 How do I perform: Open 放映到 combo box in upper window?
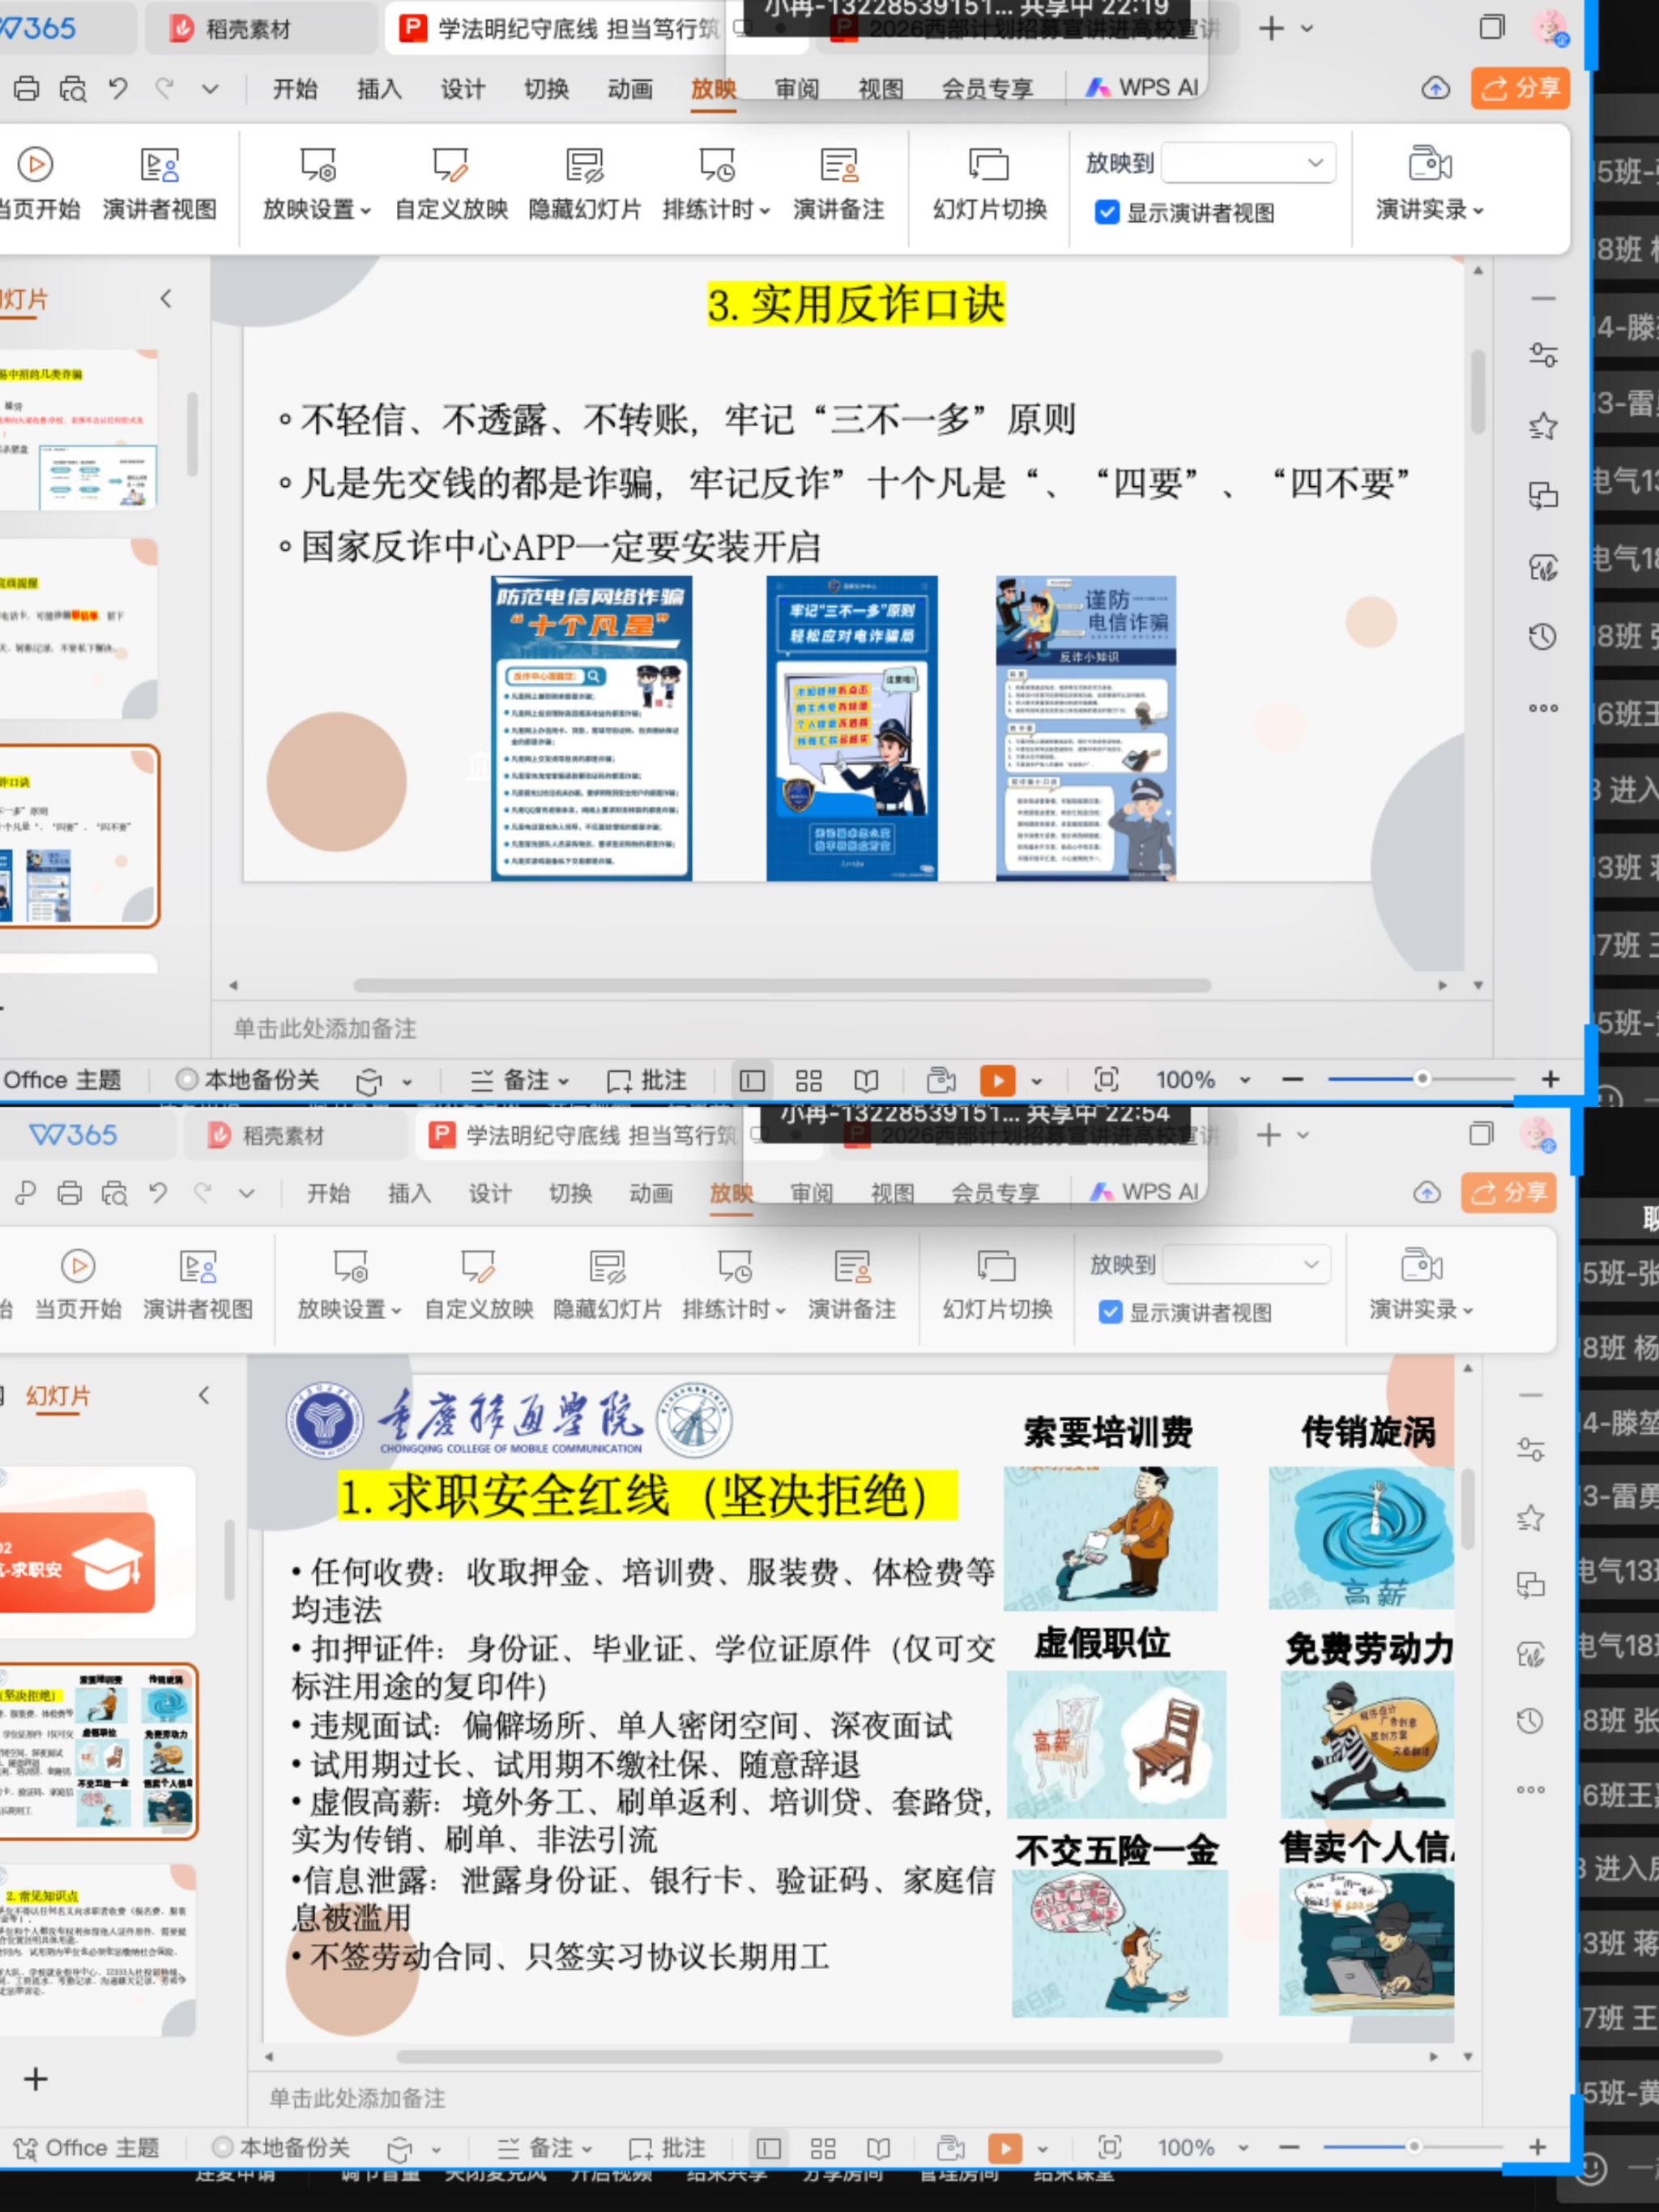click(1248, 163)
